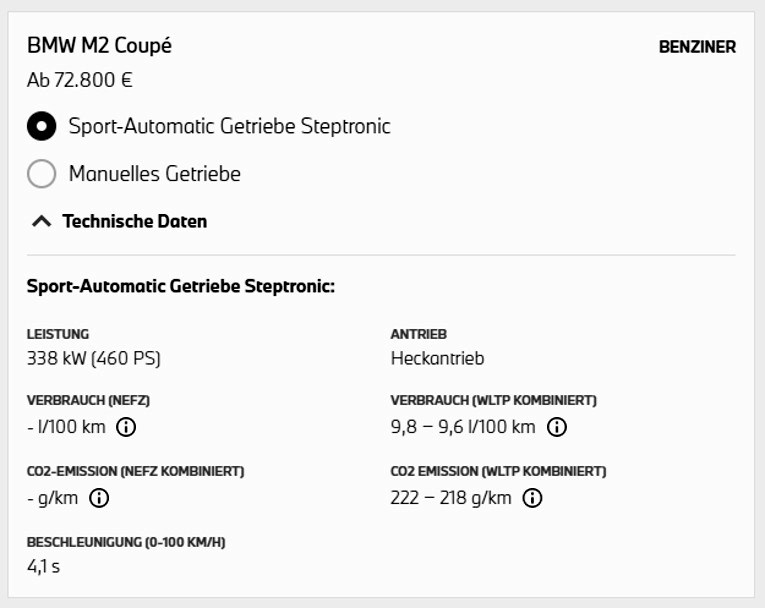Click the Manuelles Getriebe option label

point(155,174)
